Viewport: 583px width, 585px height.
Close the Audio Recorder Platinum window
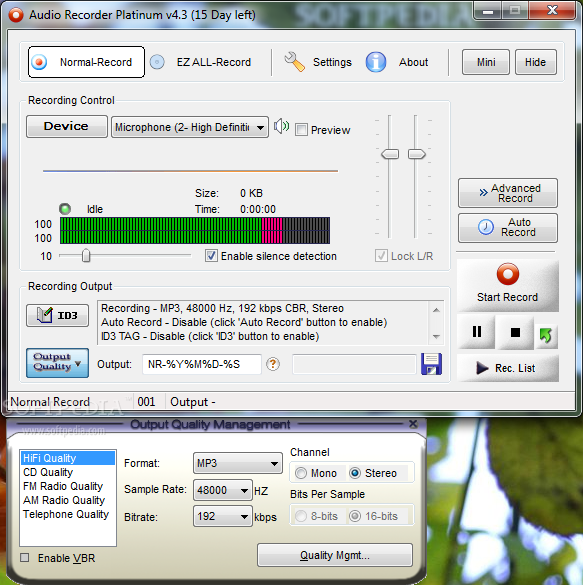coord(552,10)
